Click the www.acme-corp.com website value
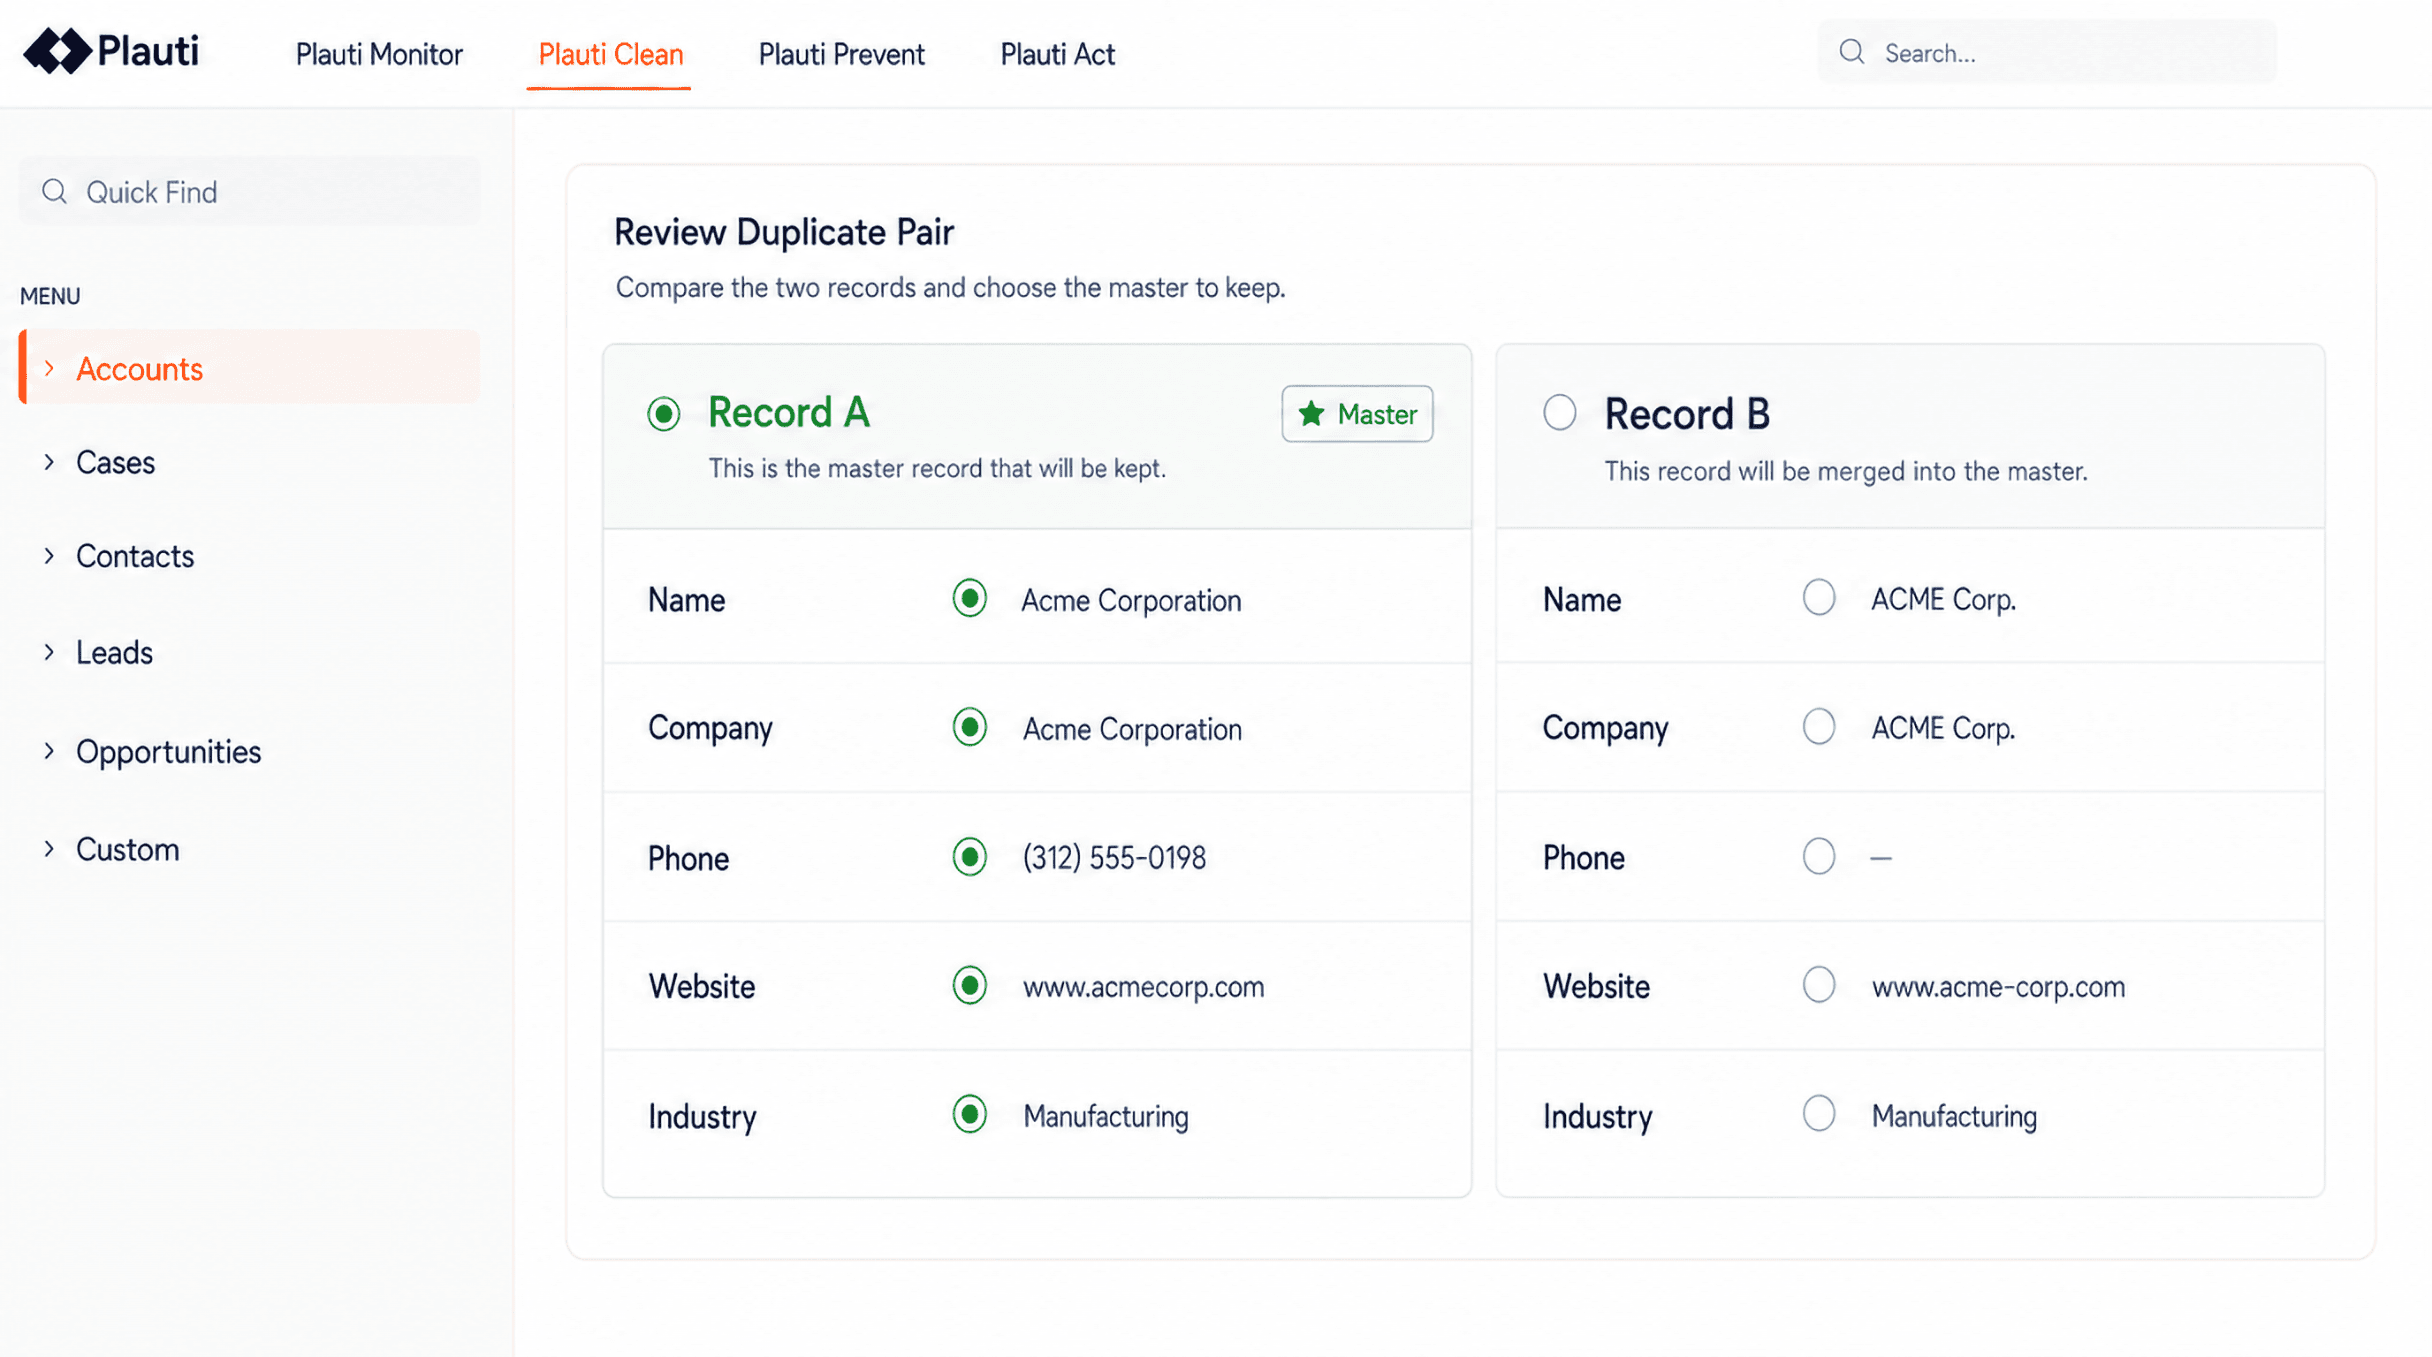This screenshot has width=2432, height=1357. [1997, 987]
